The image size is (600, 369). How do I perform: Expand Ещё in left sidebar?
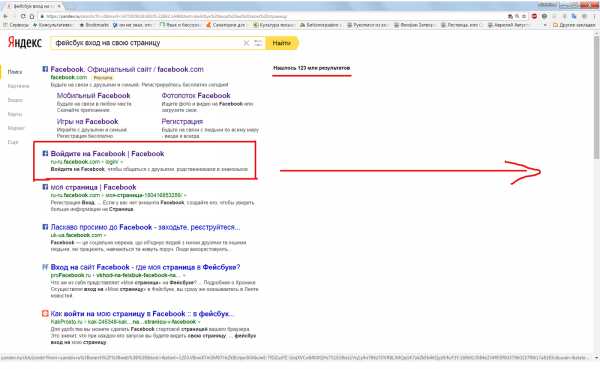13,142
